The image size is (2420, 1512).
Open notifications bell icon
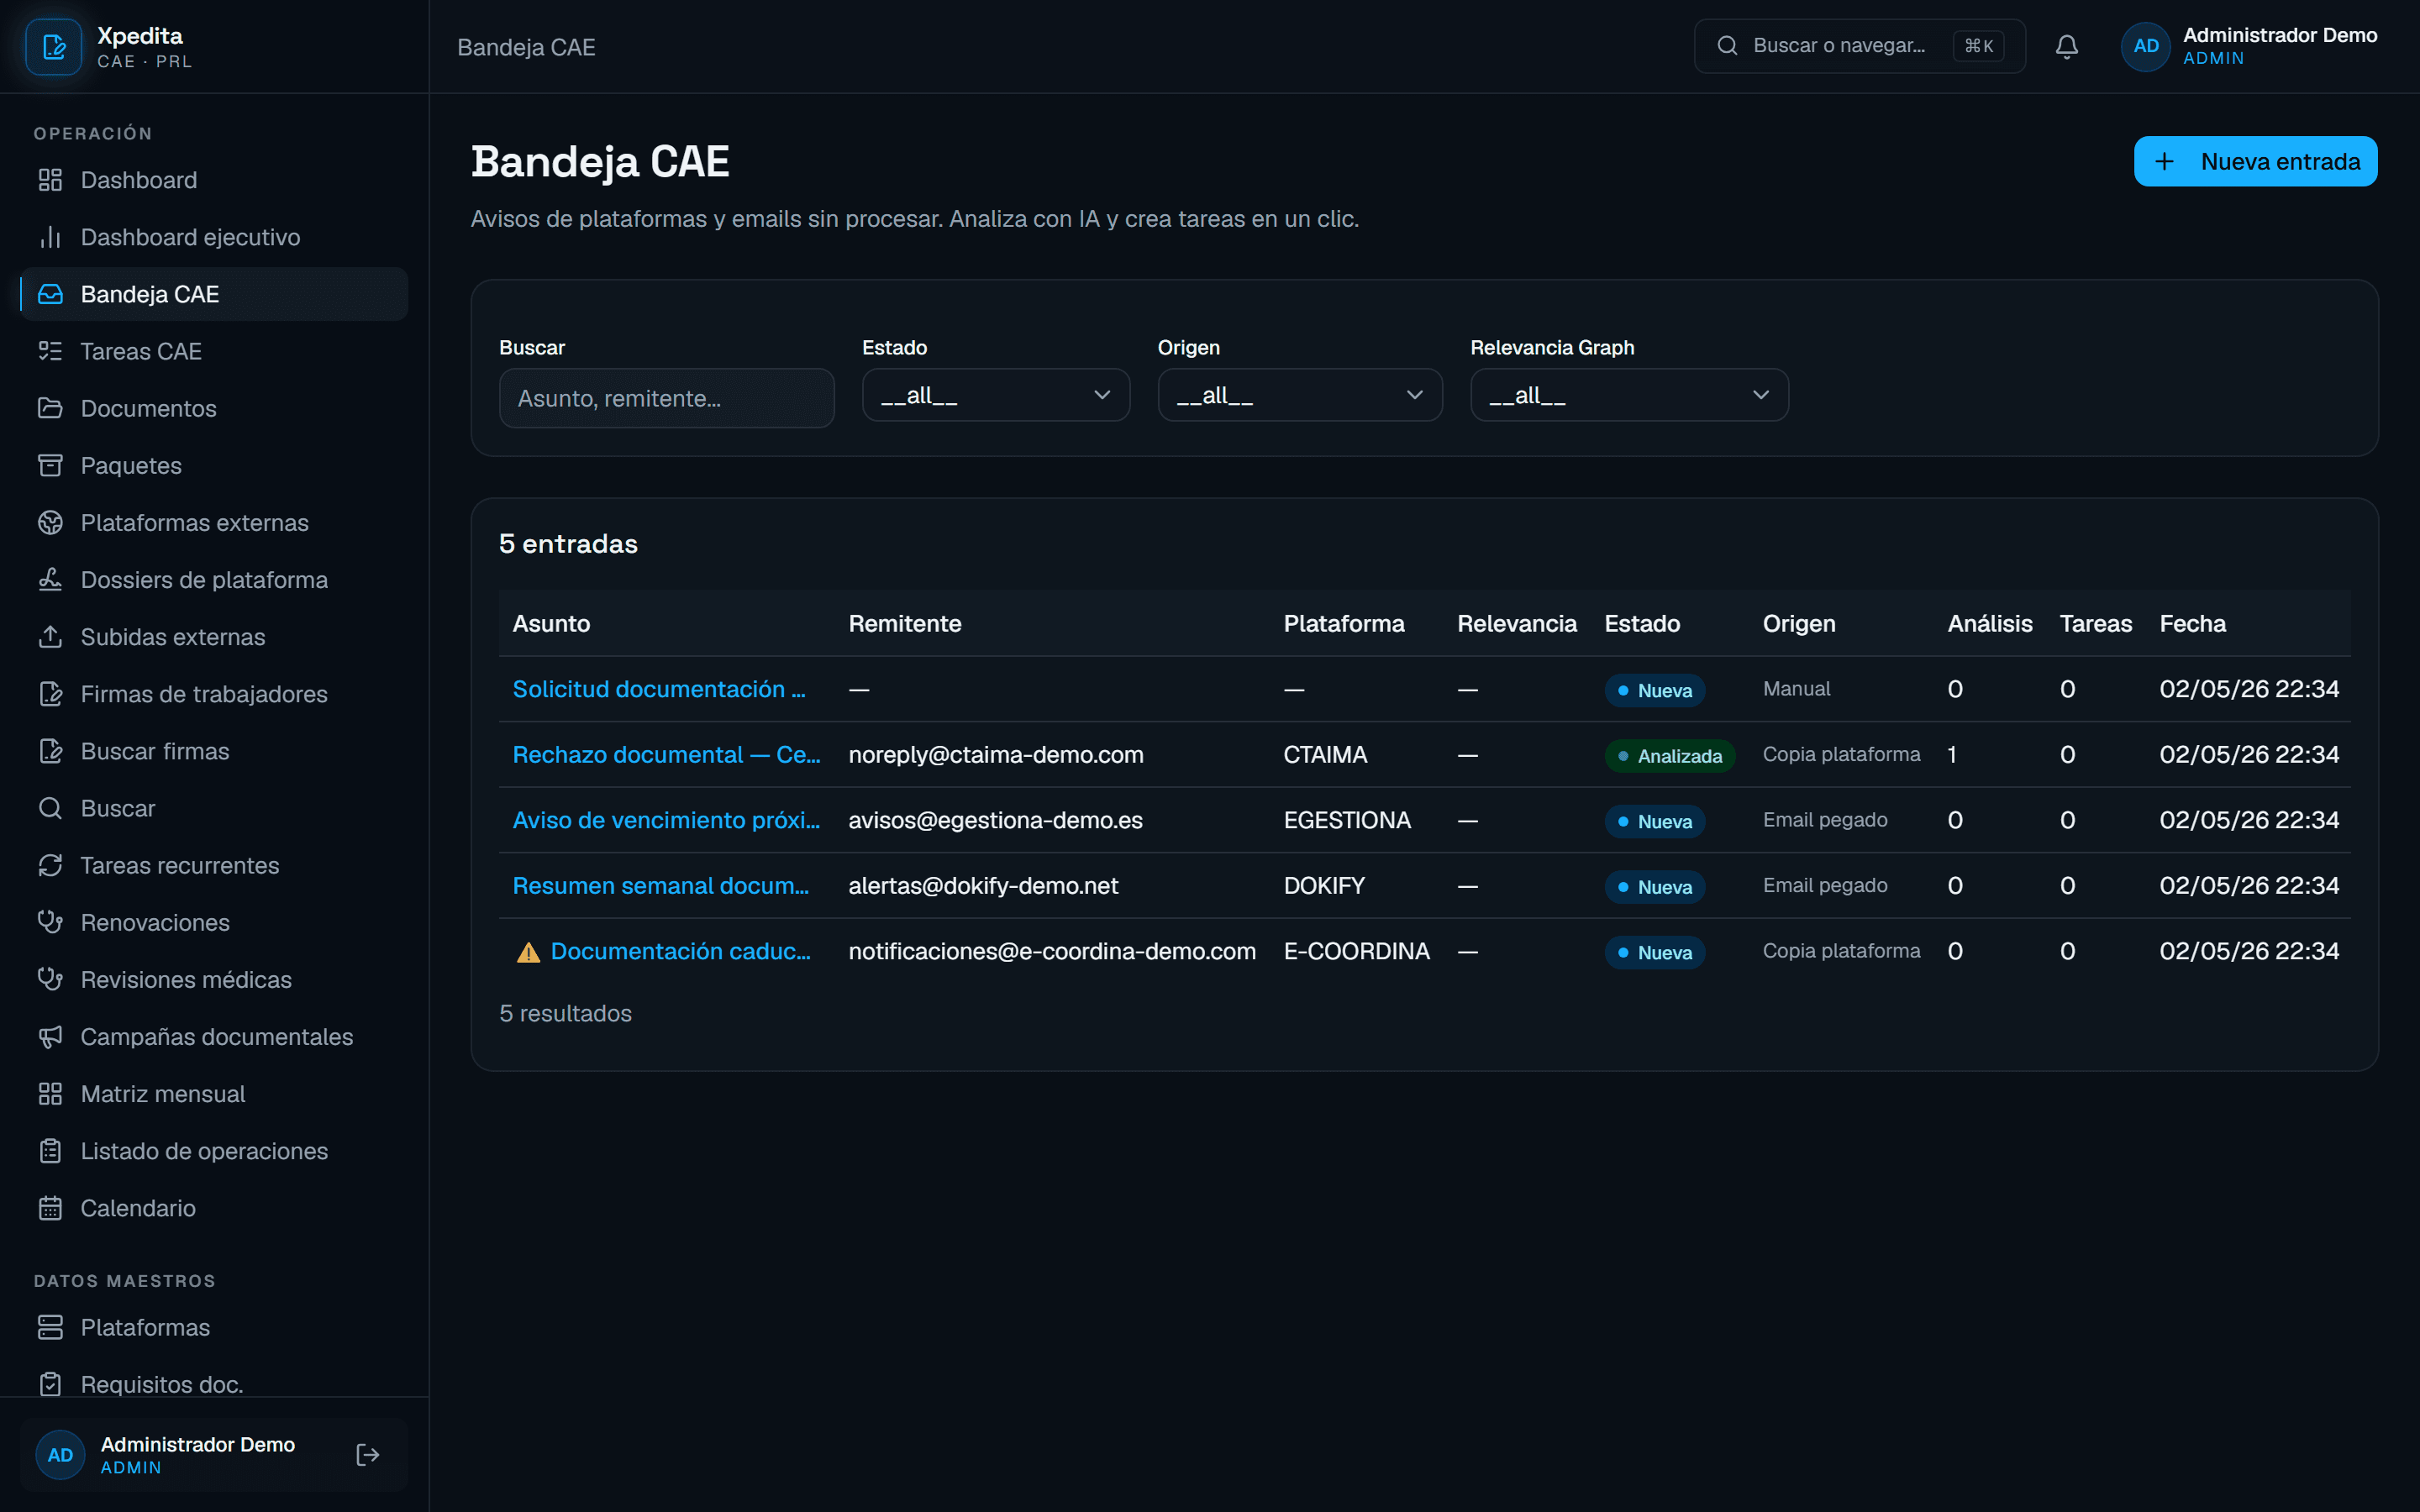coord(2066,46)
